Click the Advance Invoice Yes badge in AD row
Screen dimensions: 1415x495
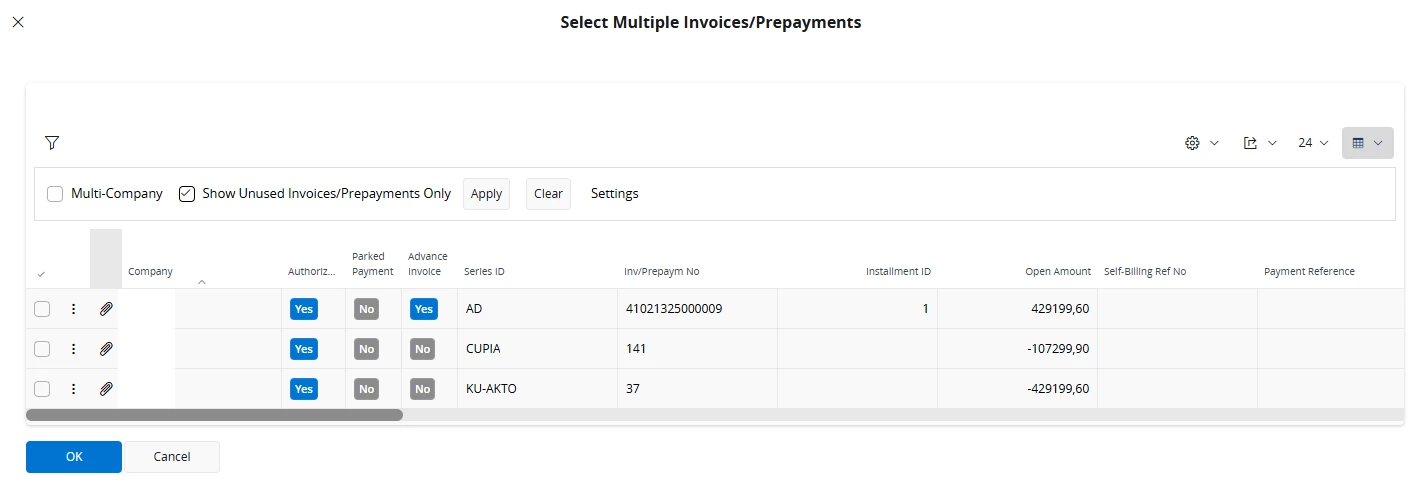point(424,309)
